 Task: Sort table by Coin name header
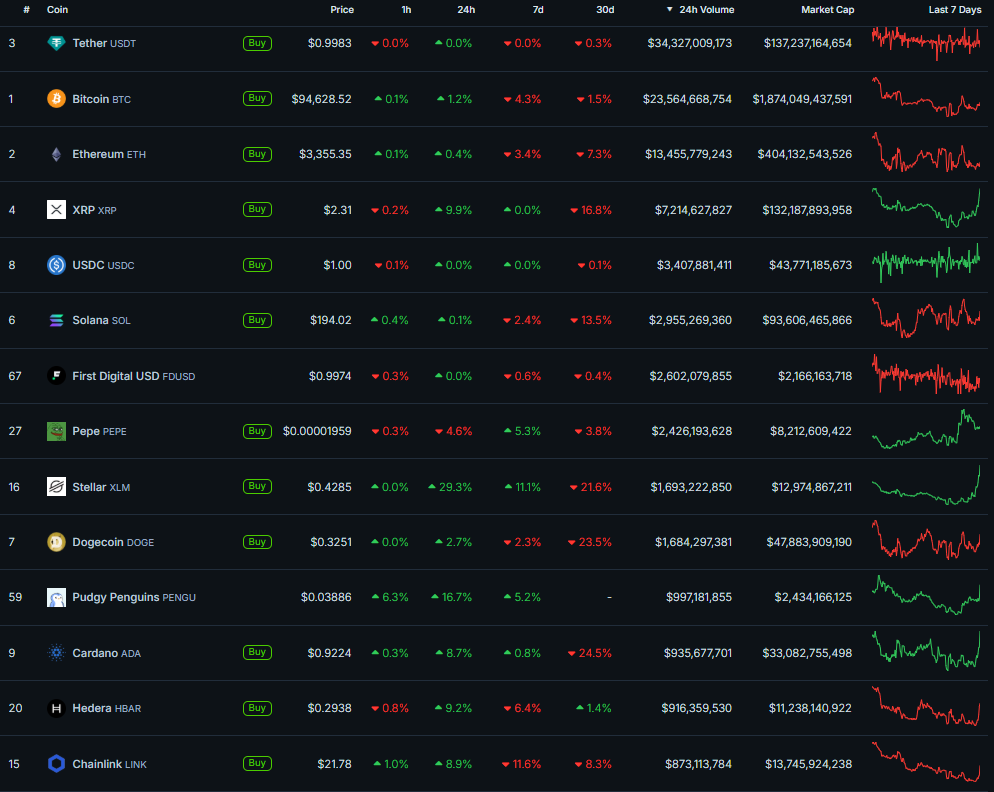(x=57, y=10)
